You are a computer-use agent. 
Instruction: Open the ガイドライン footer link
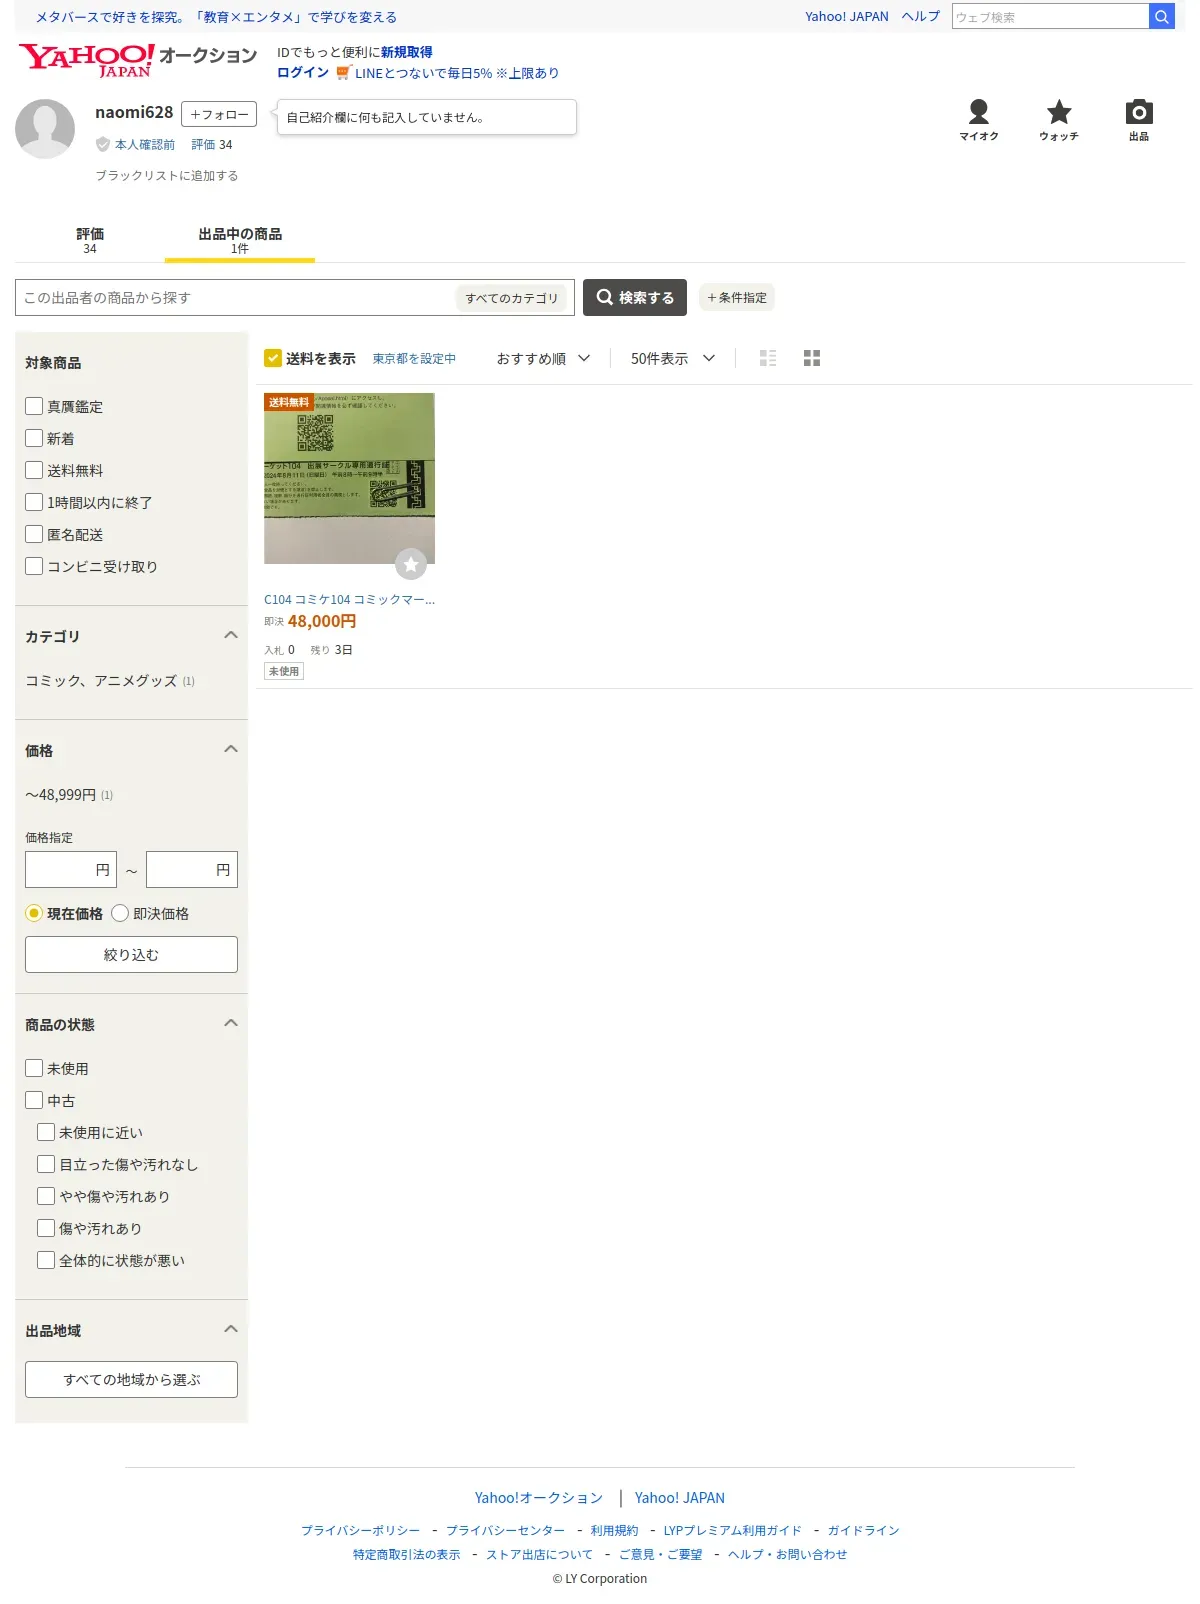(x=863, y=1531)
